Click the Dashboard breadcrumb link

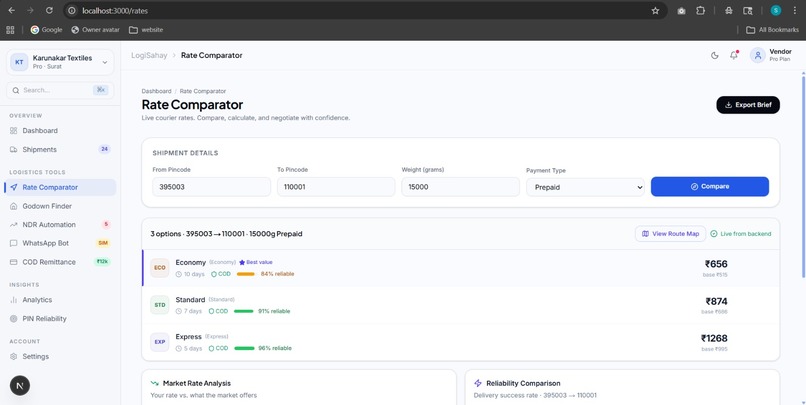156,91
